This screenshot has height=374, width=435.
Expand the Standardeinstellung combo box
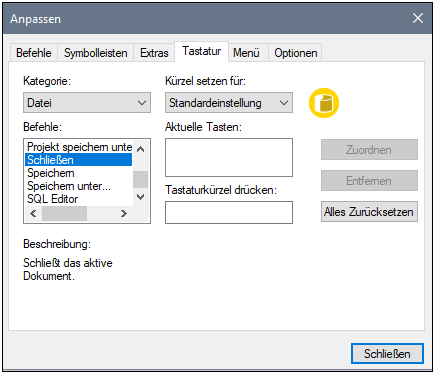[229, 103]
